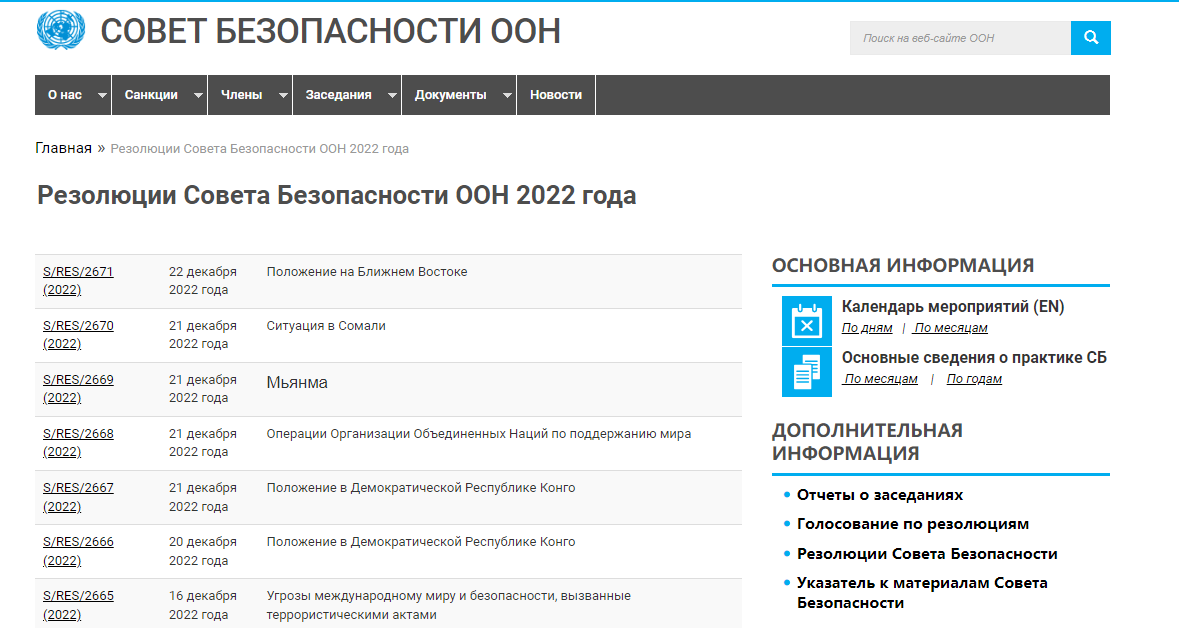Click the terrorism threats topic text

pyautogui.click(x=449, y=605)
